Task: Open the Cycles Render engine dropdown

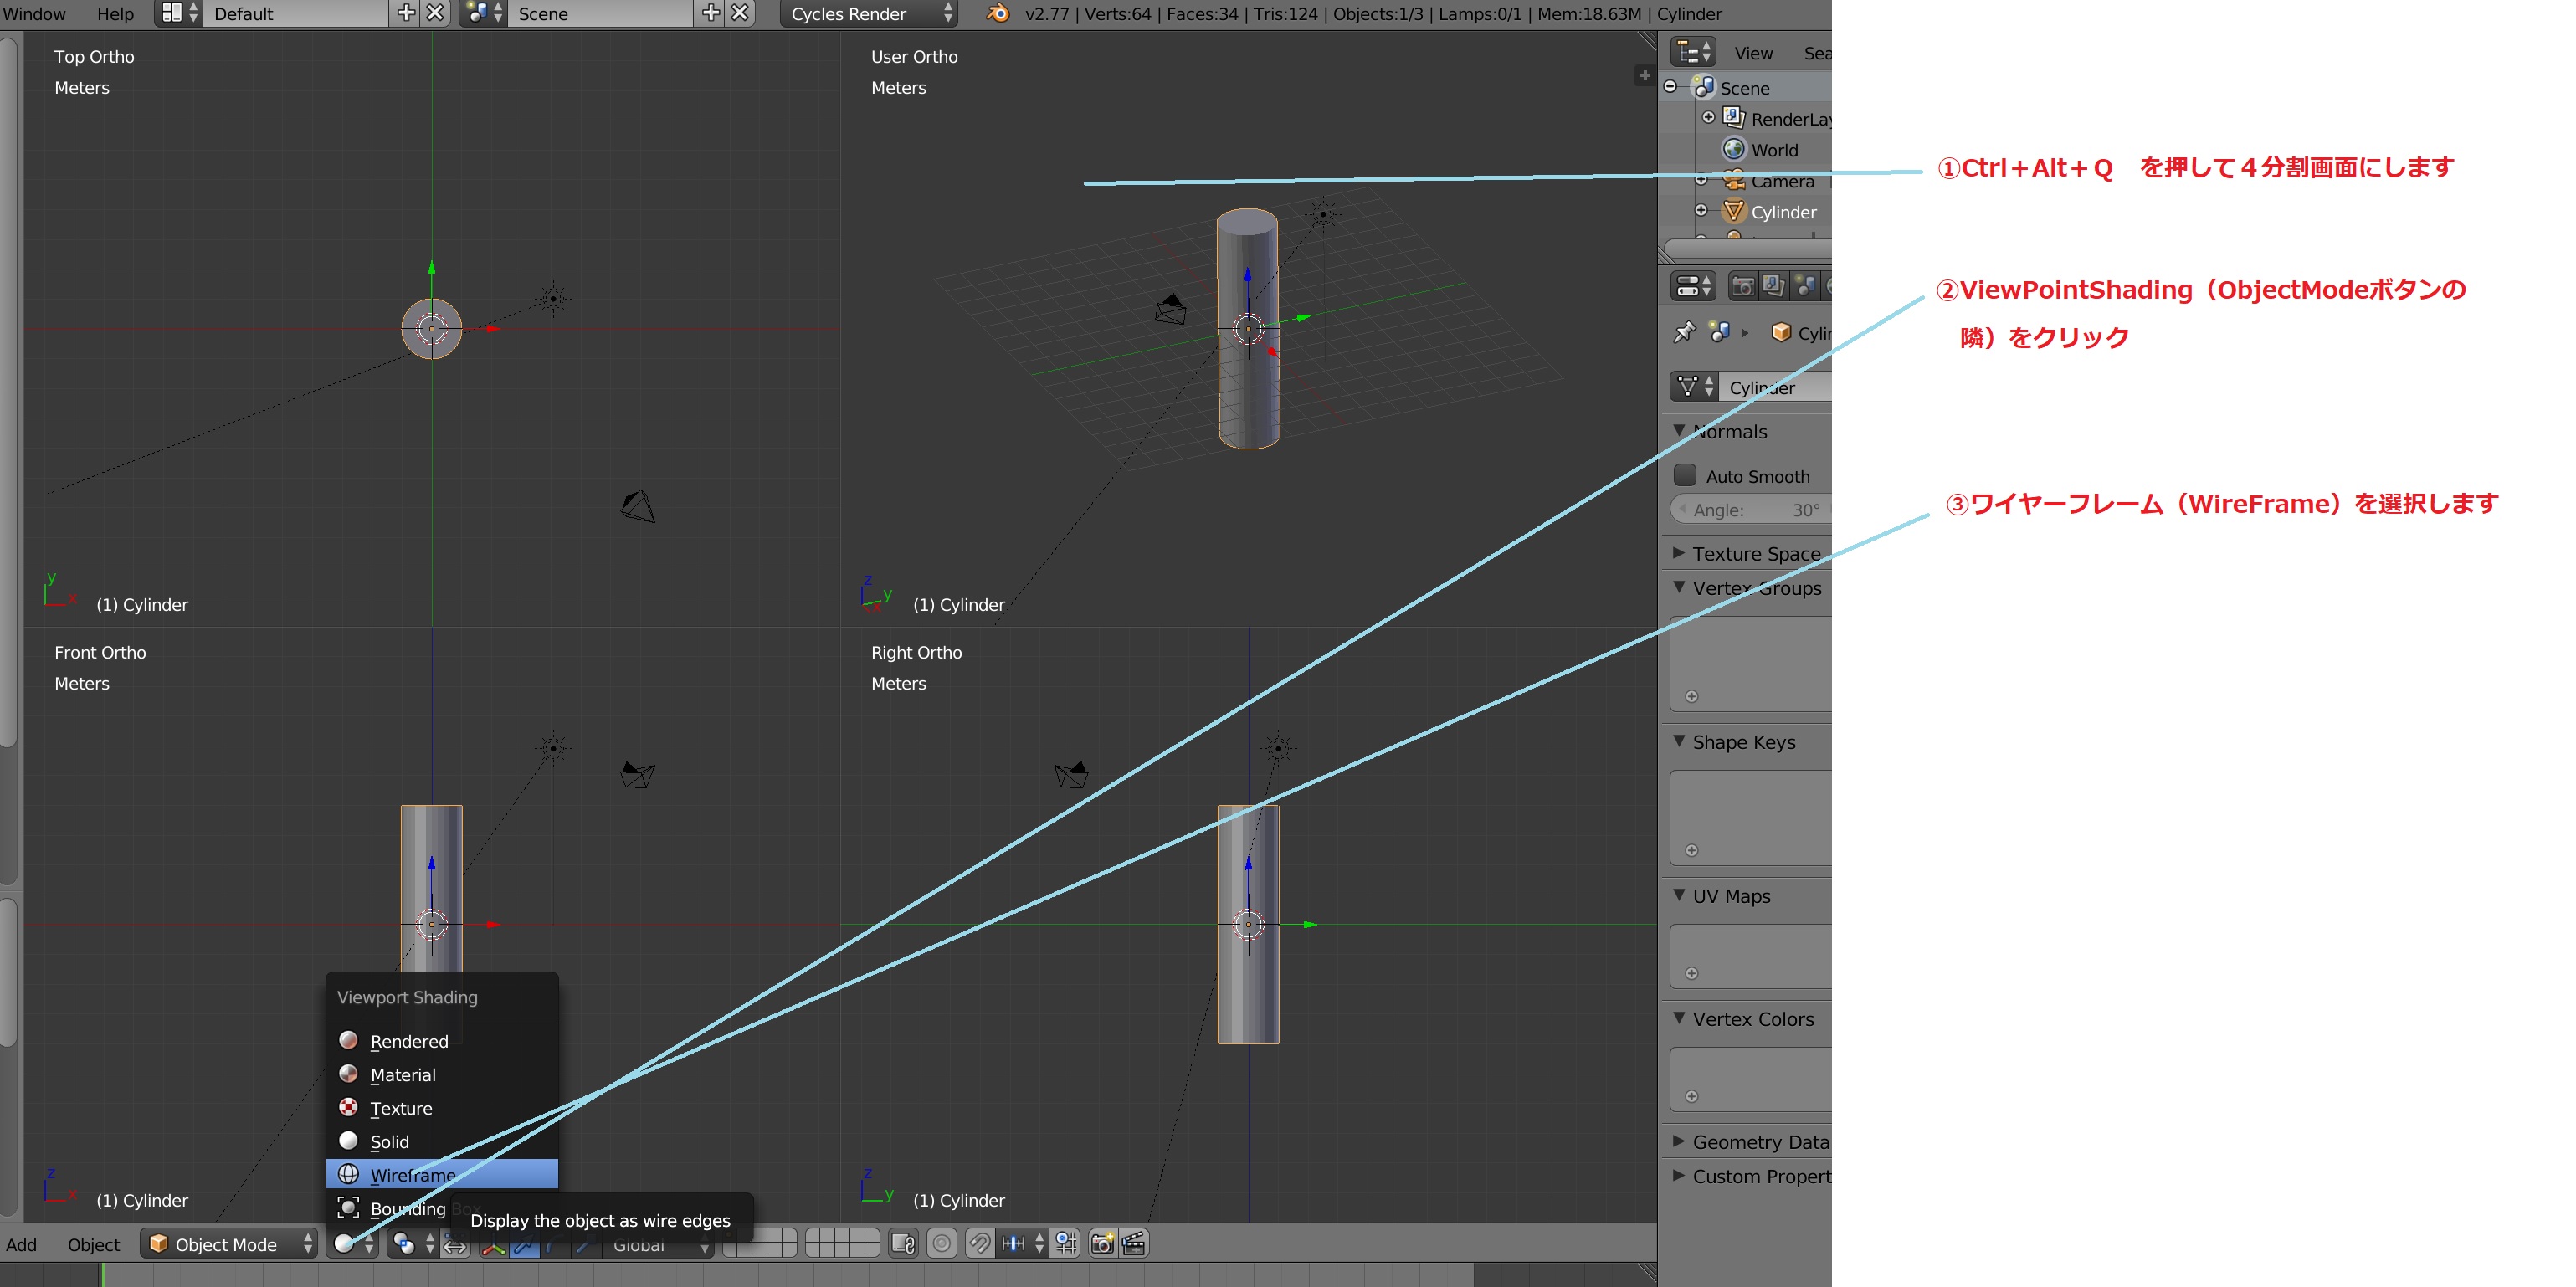Action: point(868,13)
